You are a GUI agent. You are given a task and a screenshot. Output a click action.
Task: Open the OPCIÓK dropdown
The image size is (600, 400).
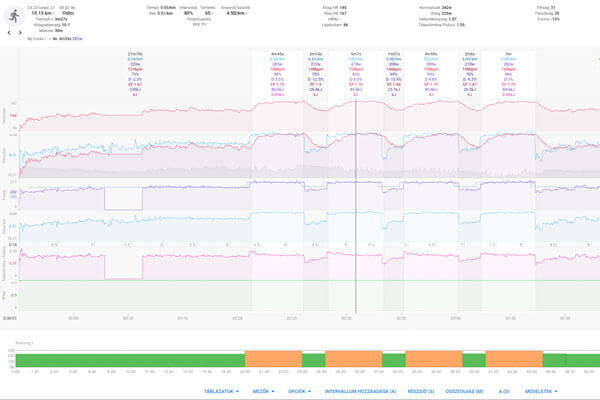coord(298,391)
